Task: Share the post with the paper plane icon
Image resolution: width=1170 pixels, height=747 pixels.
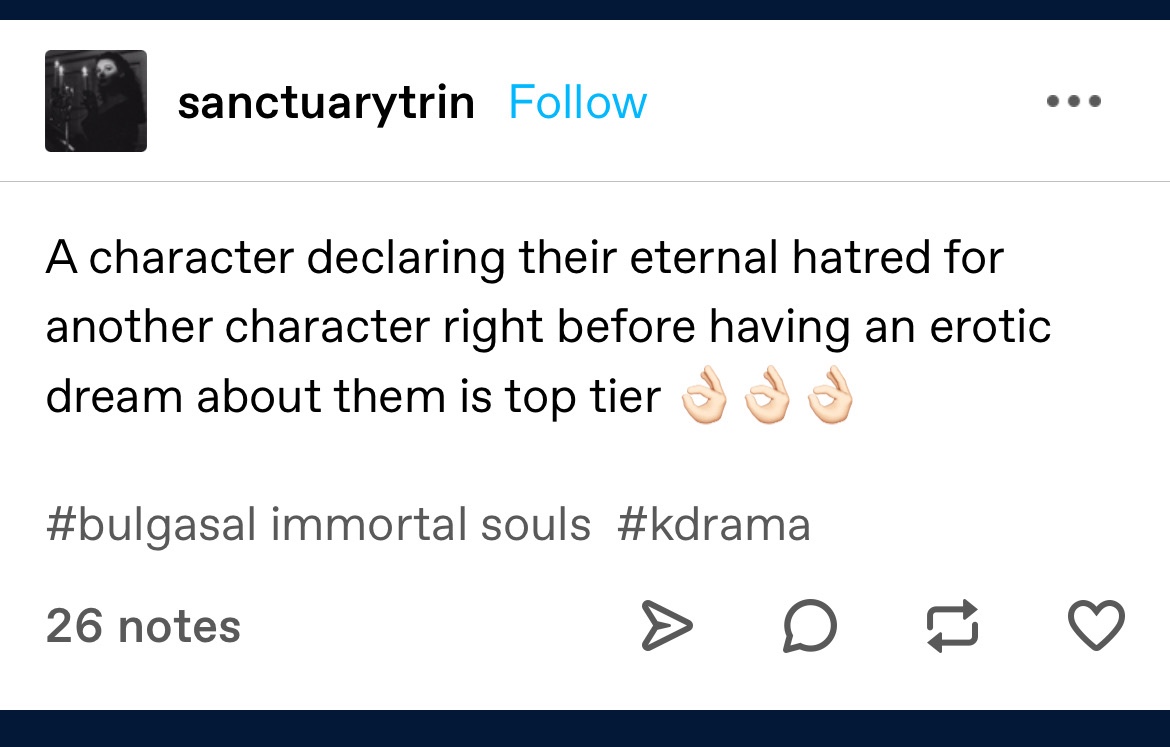Action: click(x=665, y=627)
